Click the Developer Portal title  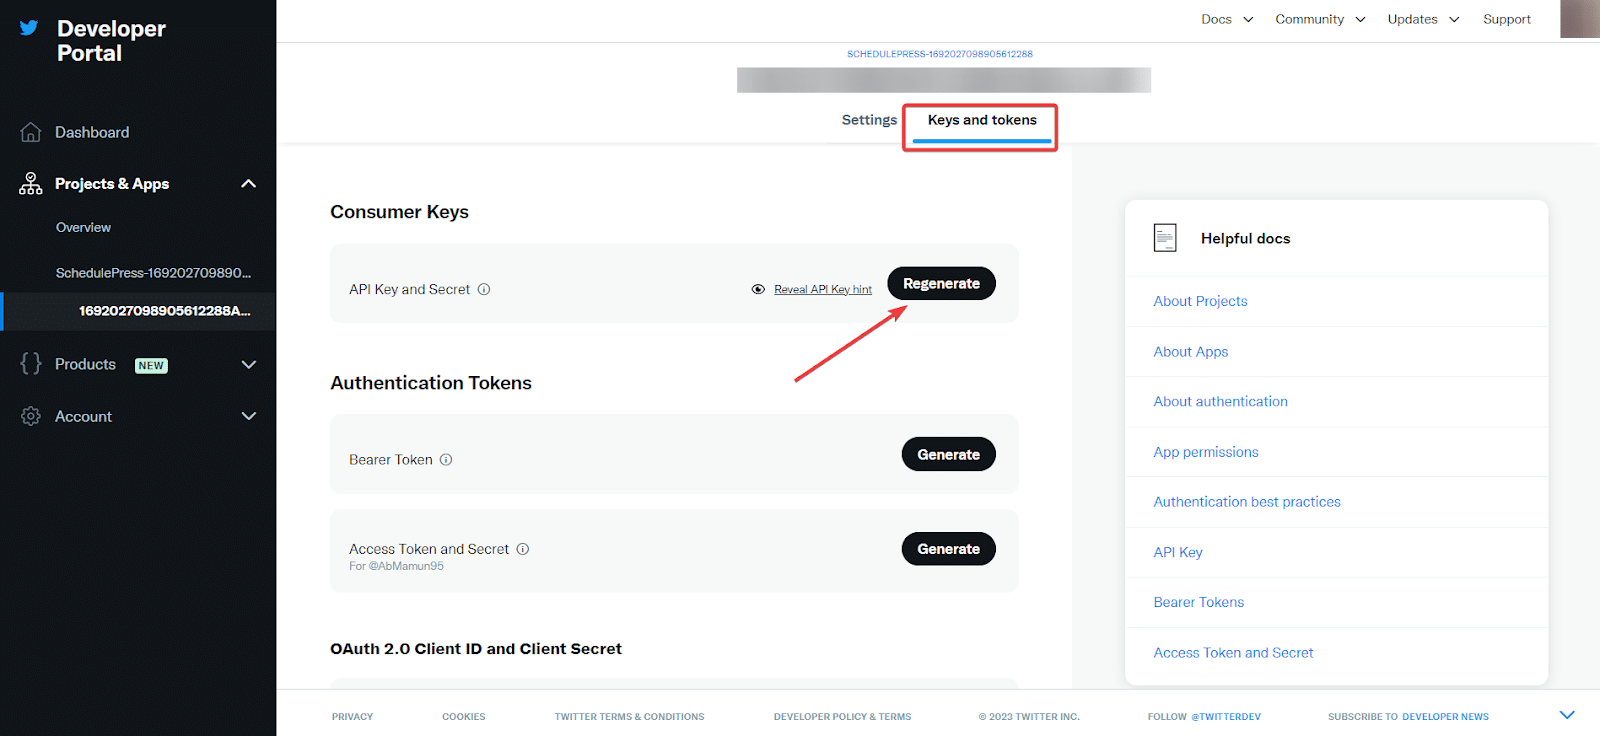tap(111, 41)
